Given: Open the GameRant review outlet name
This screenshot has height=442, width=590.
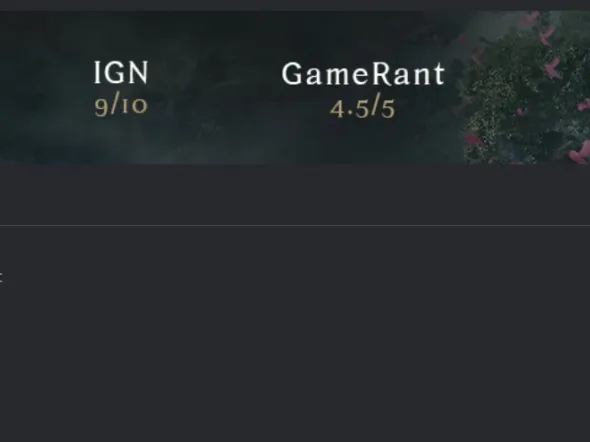Looking at the screenshot, I should (x=363, y=74).
